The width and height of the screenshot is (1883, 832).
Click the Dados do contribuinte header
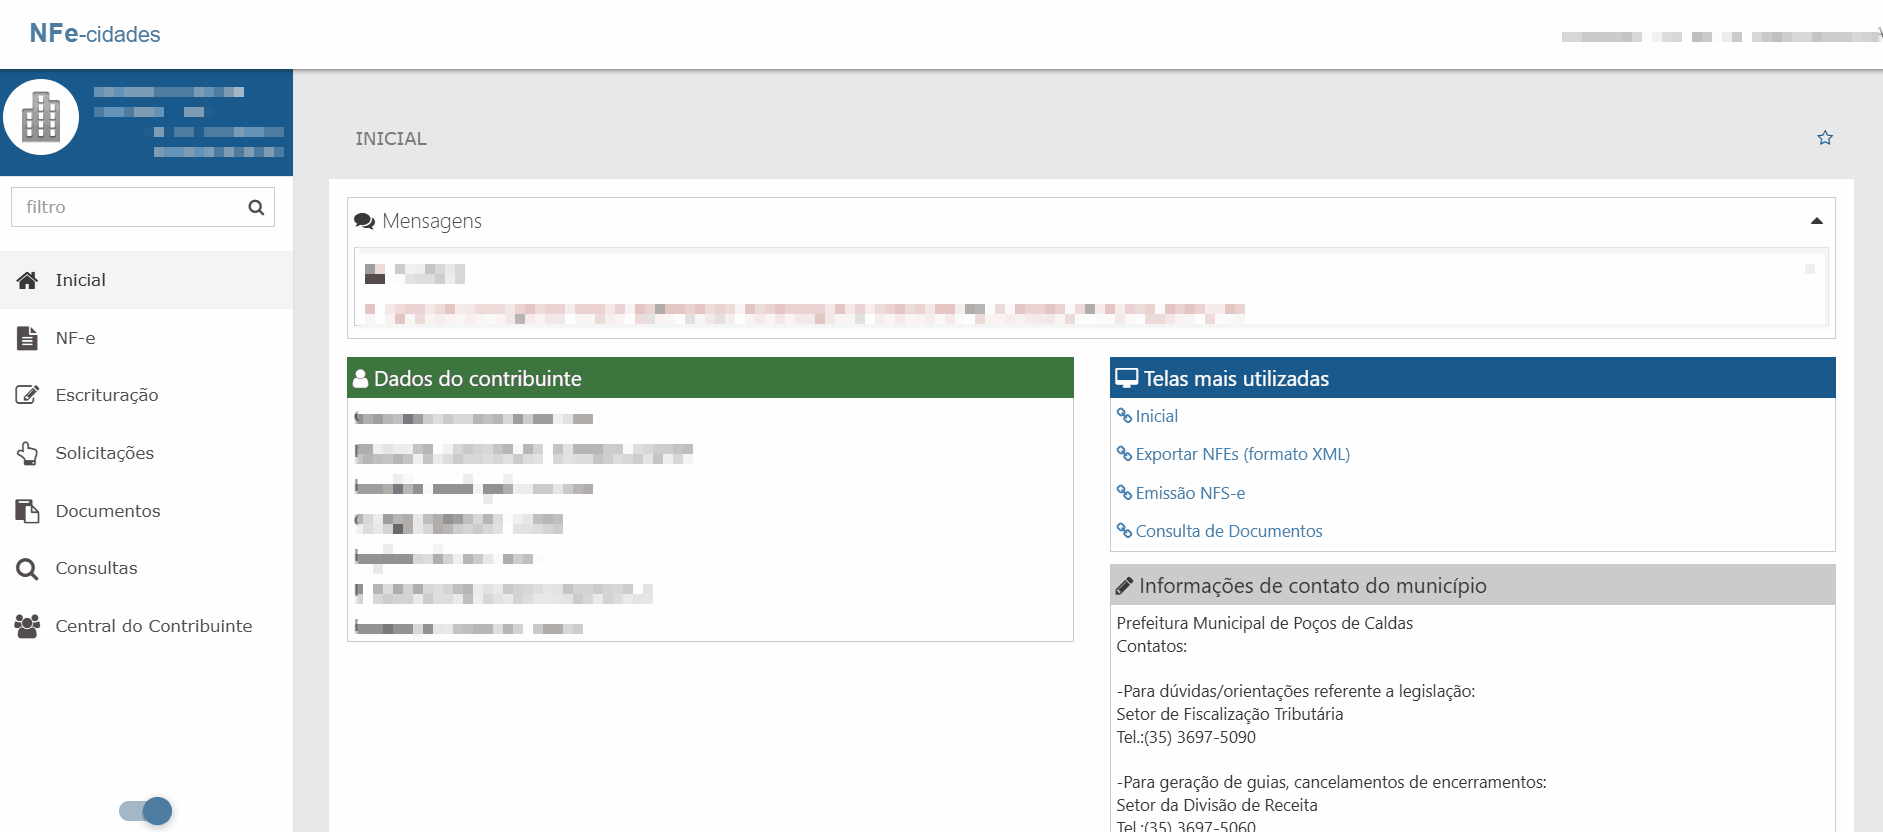pos(710,378)
